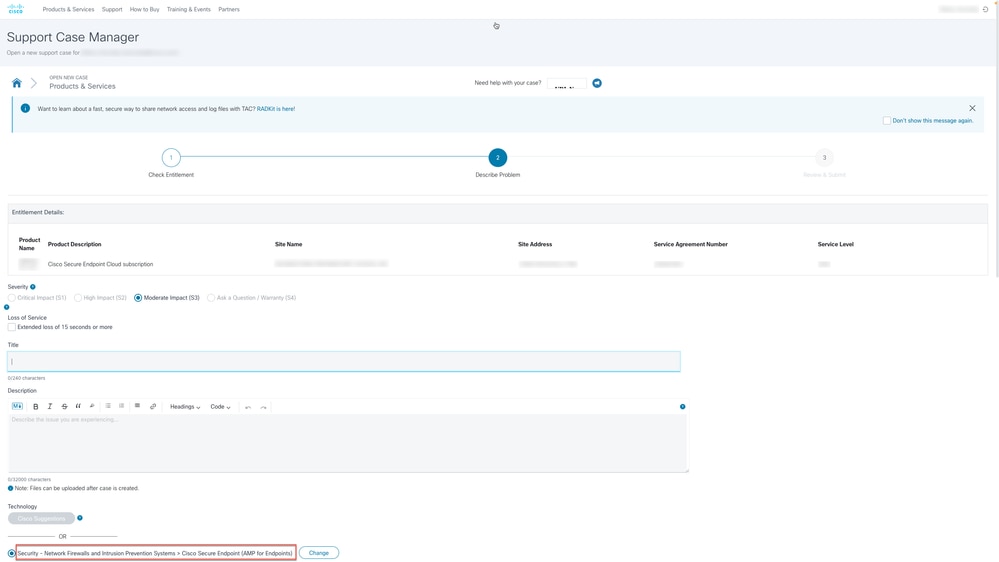Click the Change technology button
The width and height of the screenshot is (999, 562).
pos(319,553)
